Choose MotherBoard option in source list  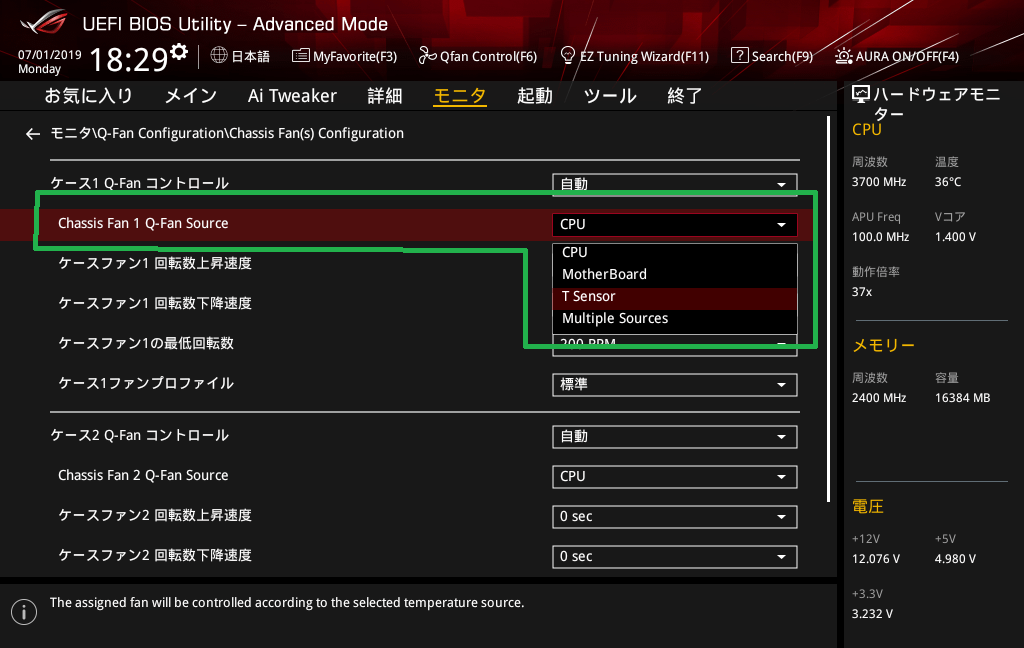(x=675, y=274)
